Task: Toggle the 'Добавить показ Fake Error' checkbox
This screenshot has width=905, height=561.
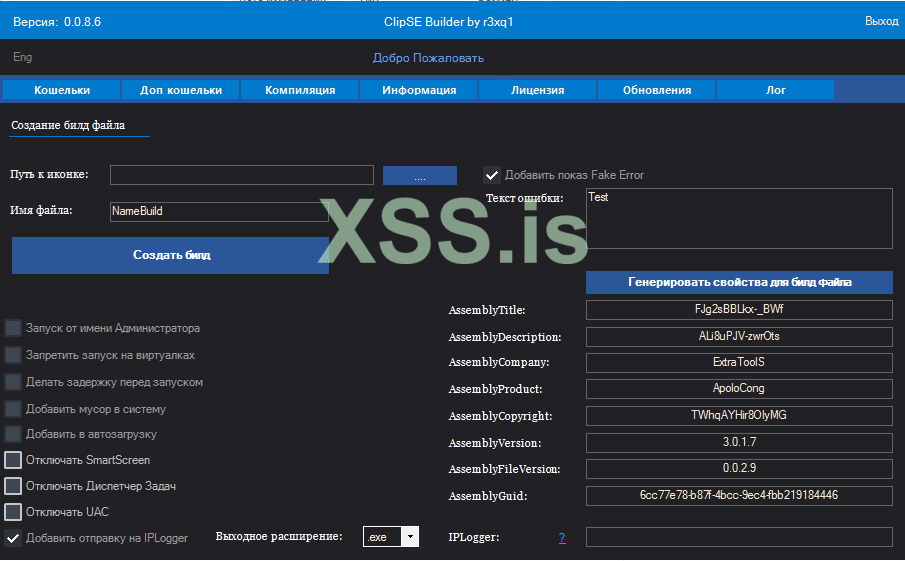Action: [492, 175]
